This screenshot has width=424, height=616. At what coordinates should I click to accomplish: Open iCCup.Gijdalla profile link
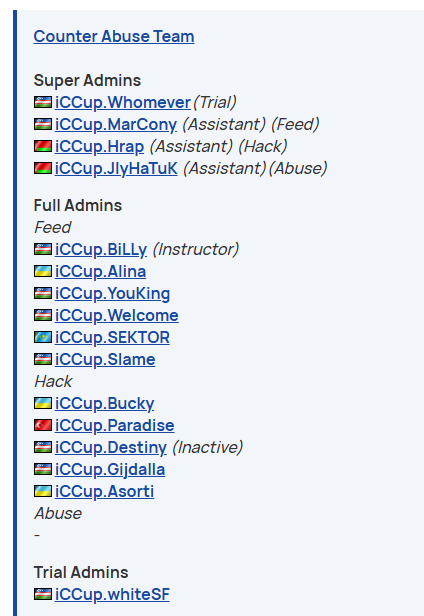110,469
